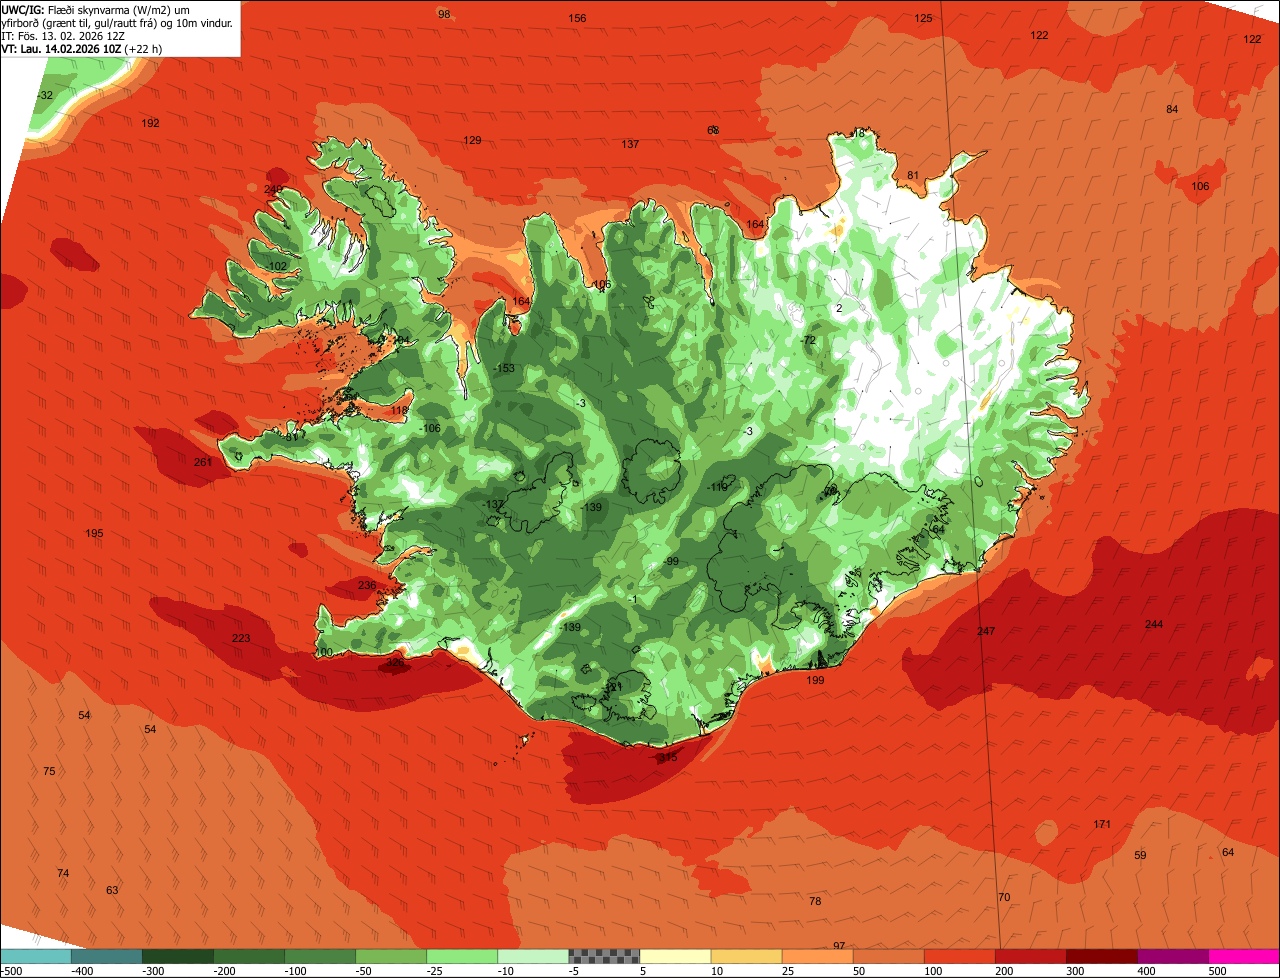Click the legend swatch between 10 and 25
1280x978 pixels.
746,956
